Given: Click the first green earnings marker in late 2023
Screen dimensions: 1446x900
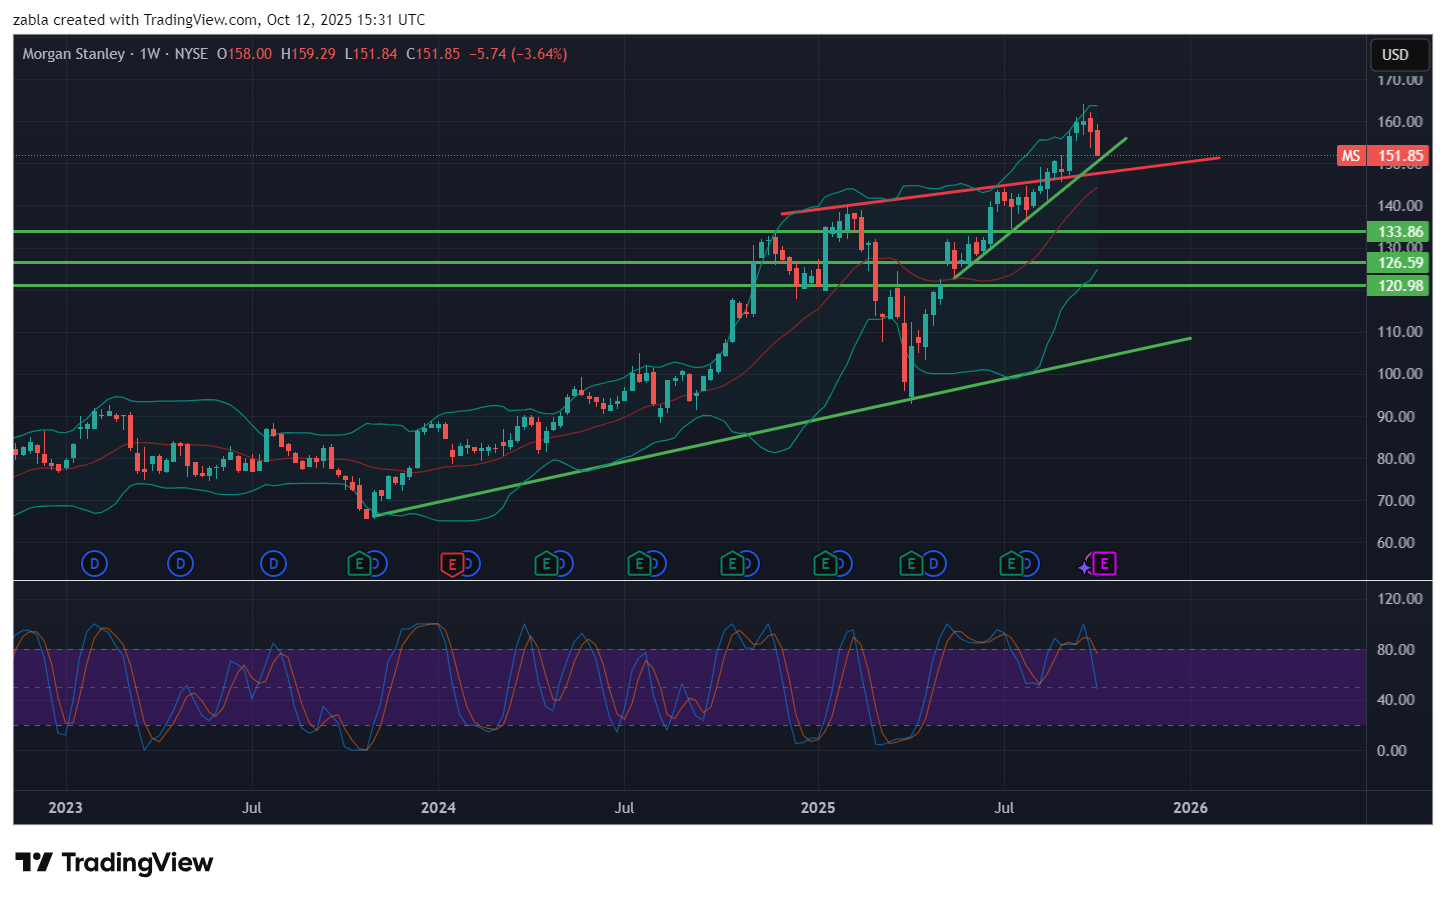Looking at the screenshot, I should (359, 564).
